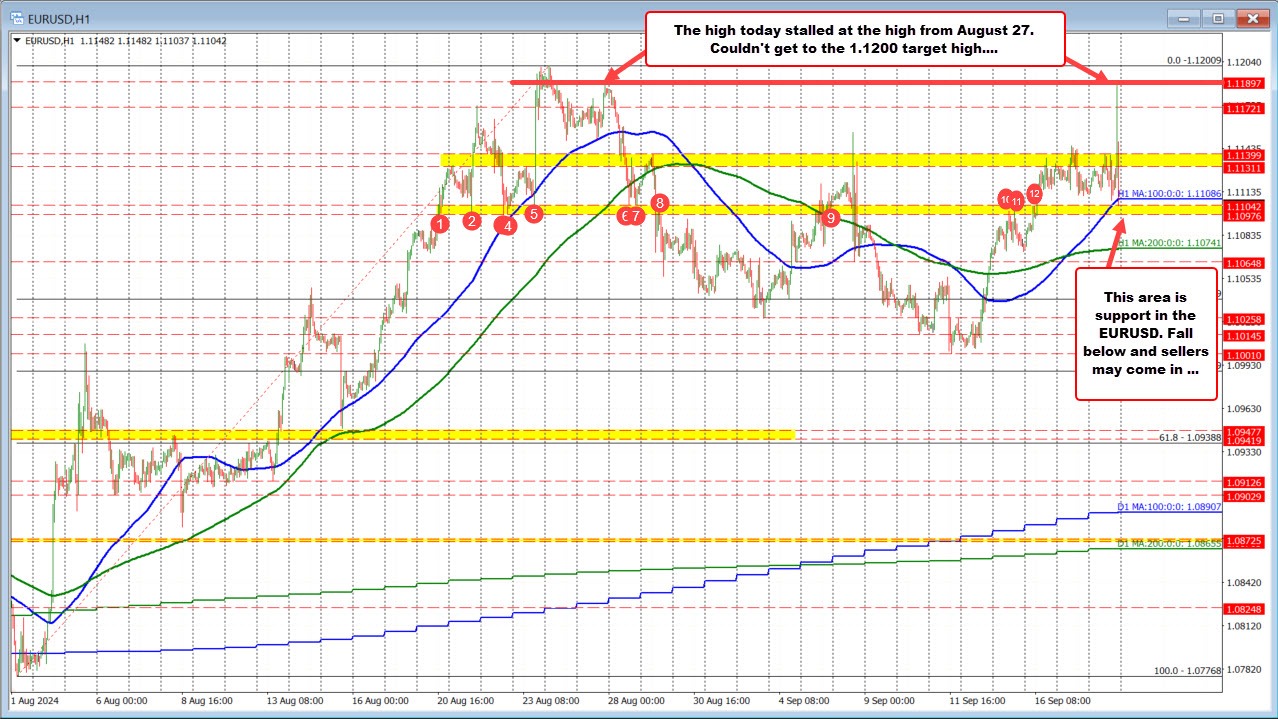Click the chart symbol icon in the title bar

tap(16, 17)
